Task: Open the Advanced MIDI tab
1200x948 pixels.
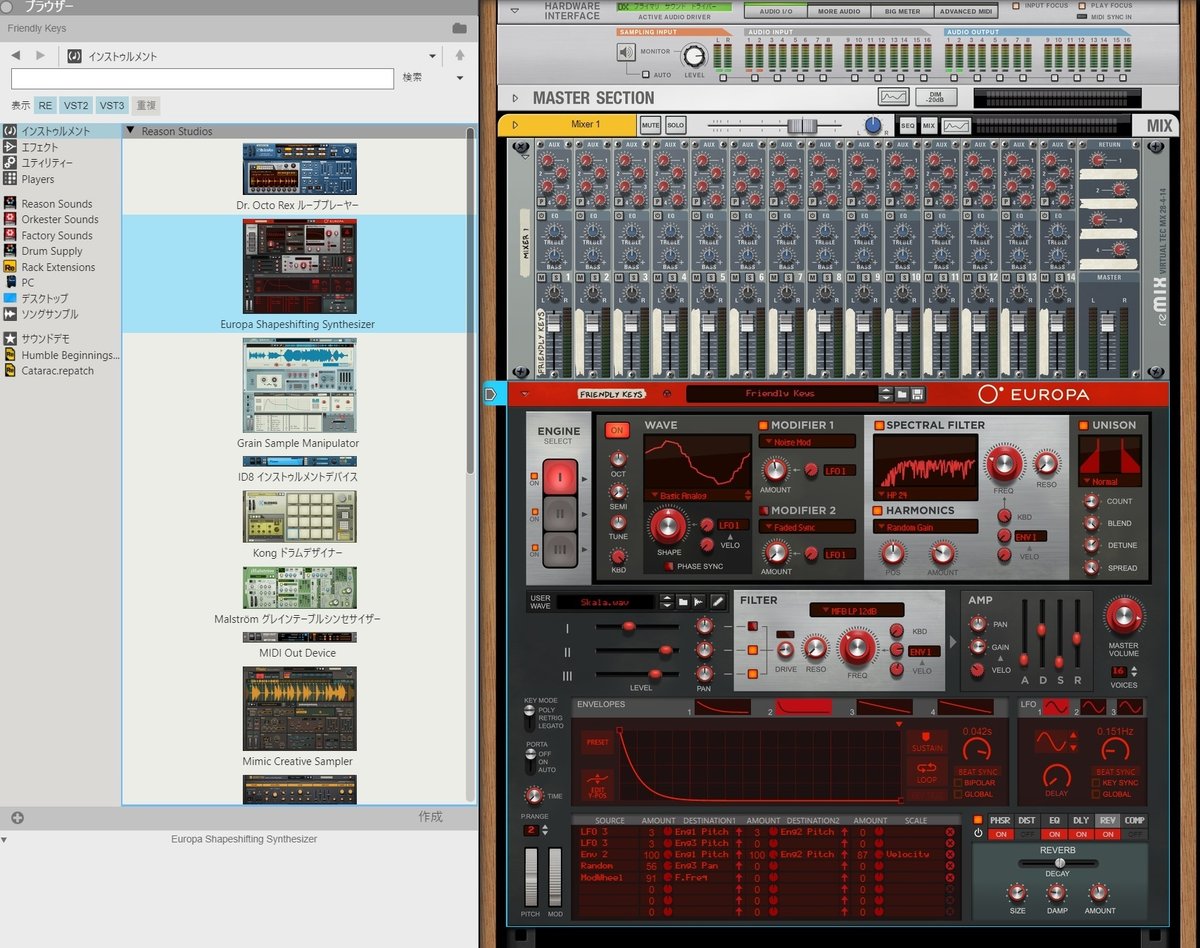Action: coord(965,11)
